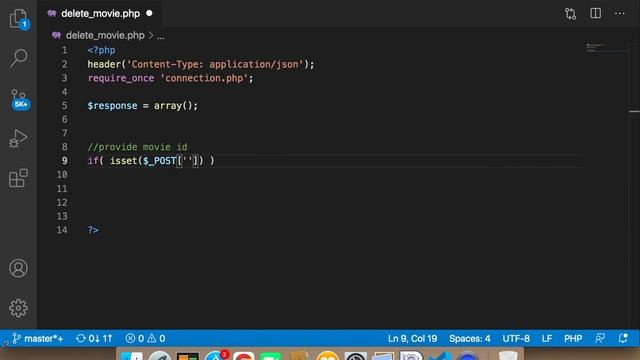
Task: Change end of line sequence LF
Action: pyautogui.click(x=547, y=338)
